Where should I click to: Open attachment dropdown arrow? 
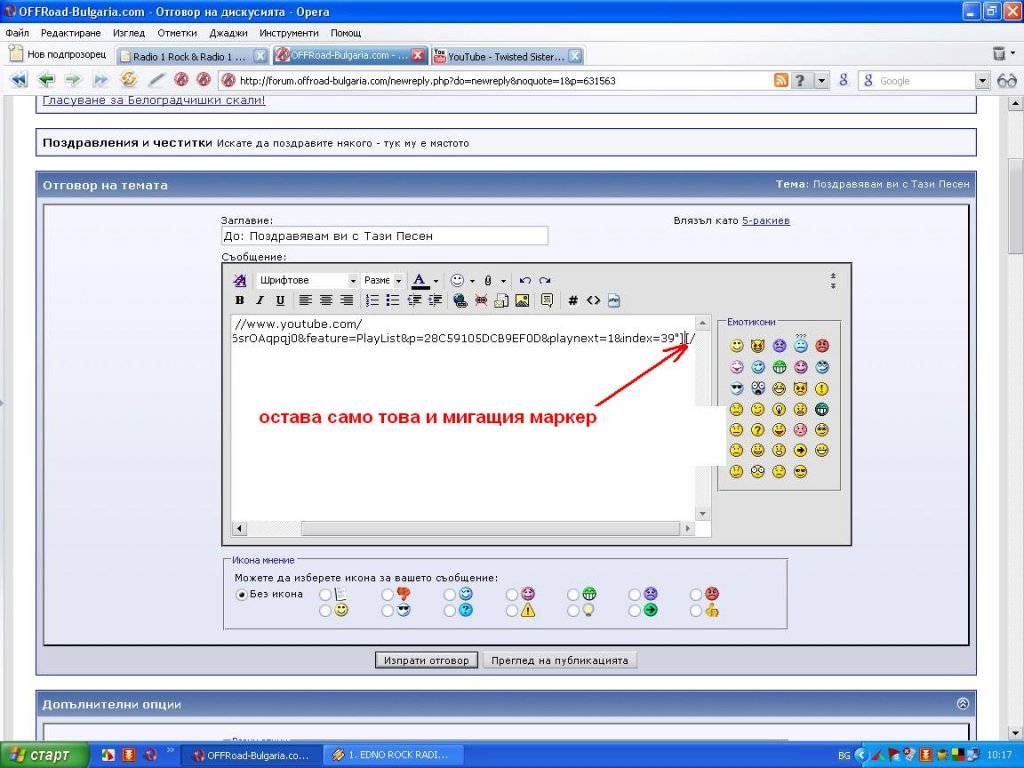[x=504, y=281]
